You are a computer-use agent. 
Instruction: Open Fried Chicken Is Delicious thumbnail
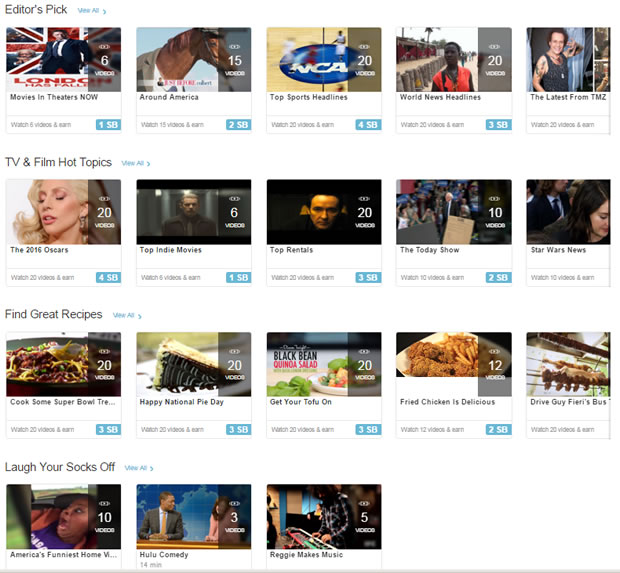454,364
